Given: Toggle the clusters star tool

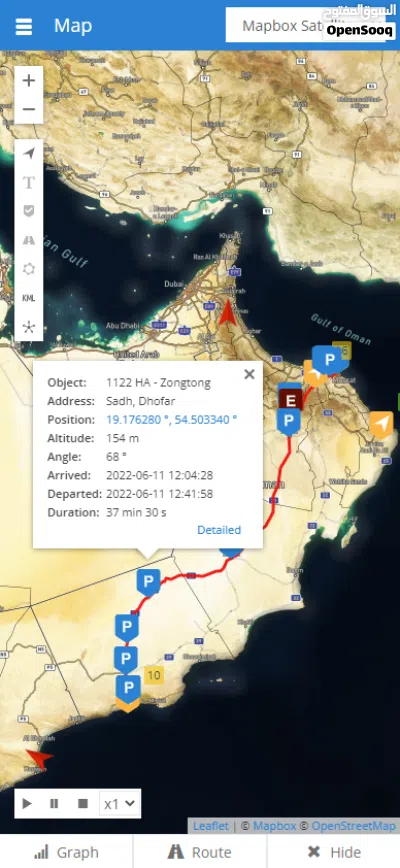Looking at the screenshot, I should (29, 327).
